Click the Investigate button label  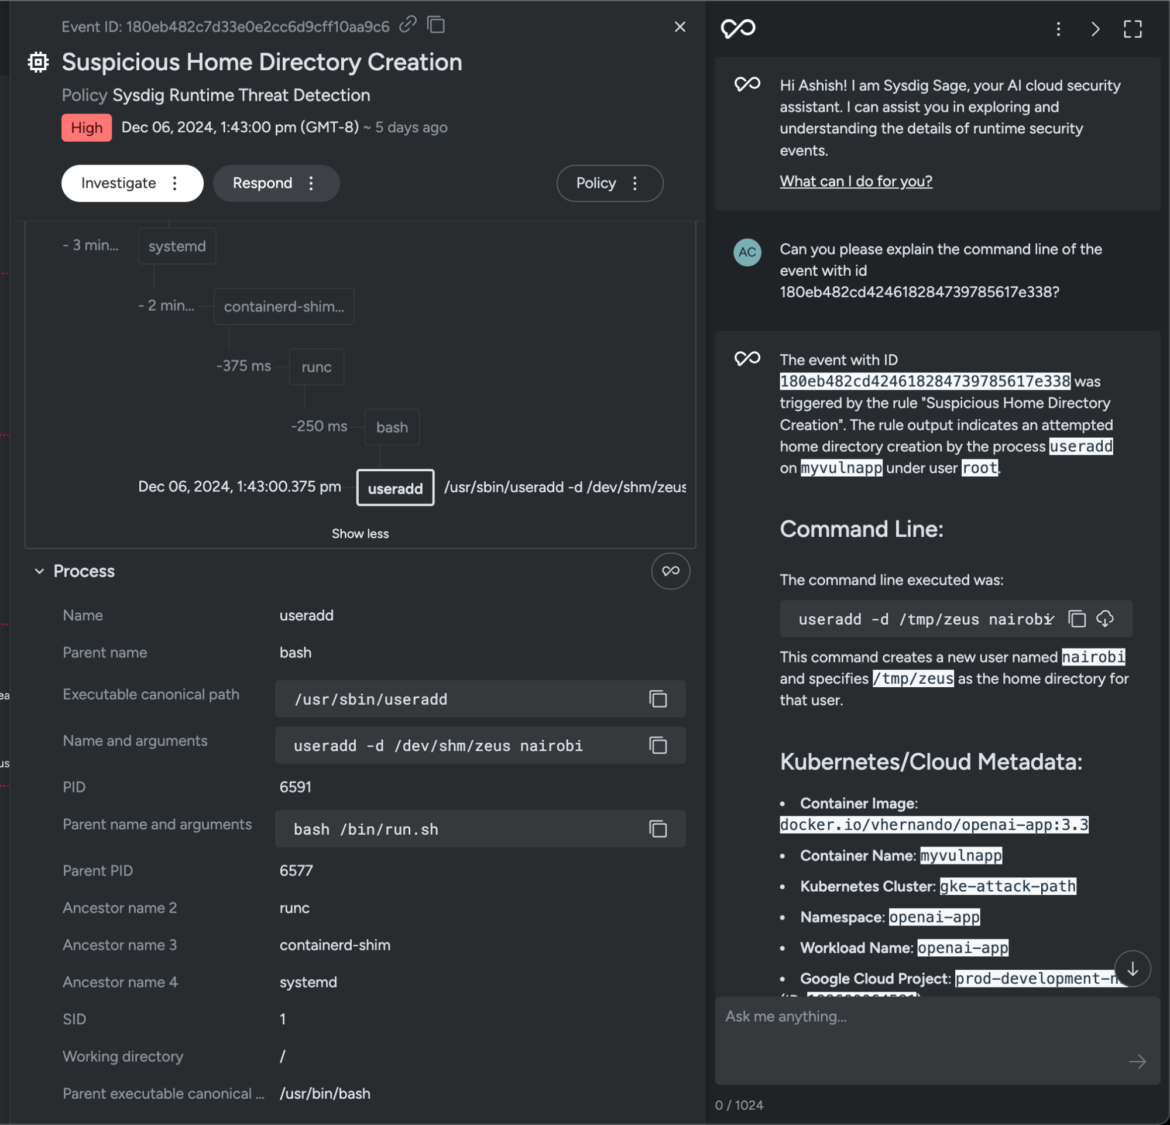pyautogui.click(x=118, y=183)
